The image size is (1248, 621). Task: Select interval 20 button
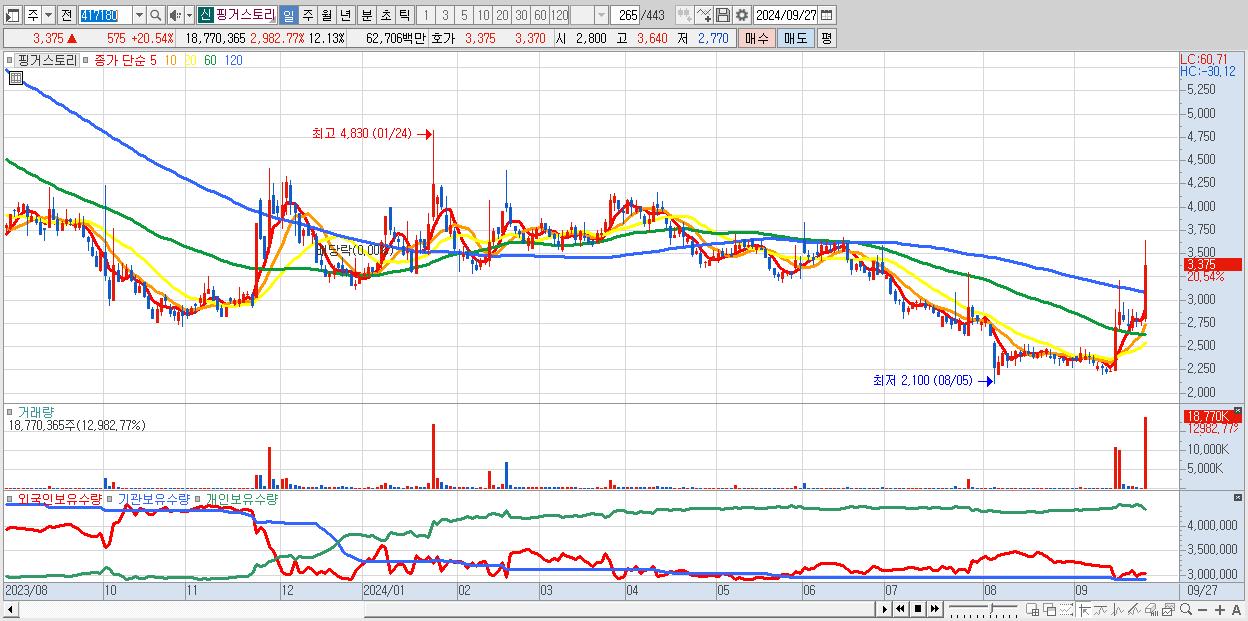[x=502, y=15]
